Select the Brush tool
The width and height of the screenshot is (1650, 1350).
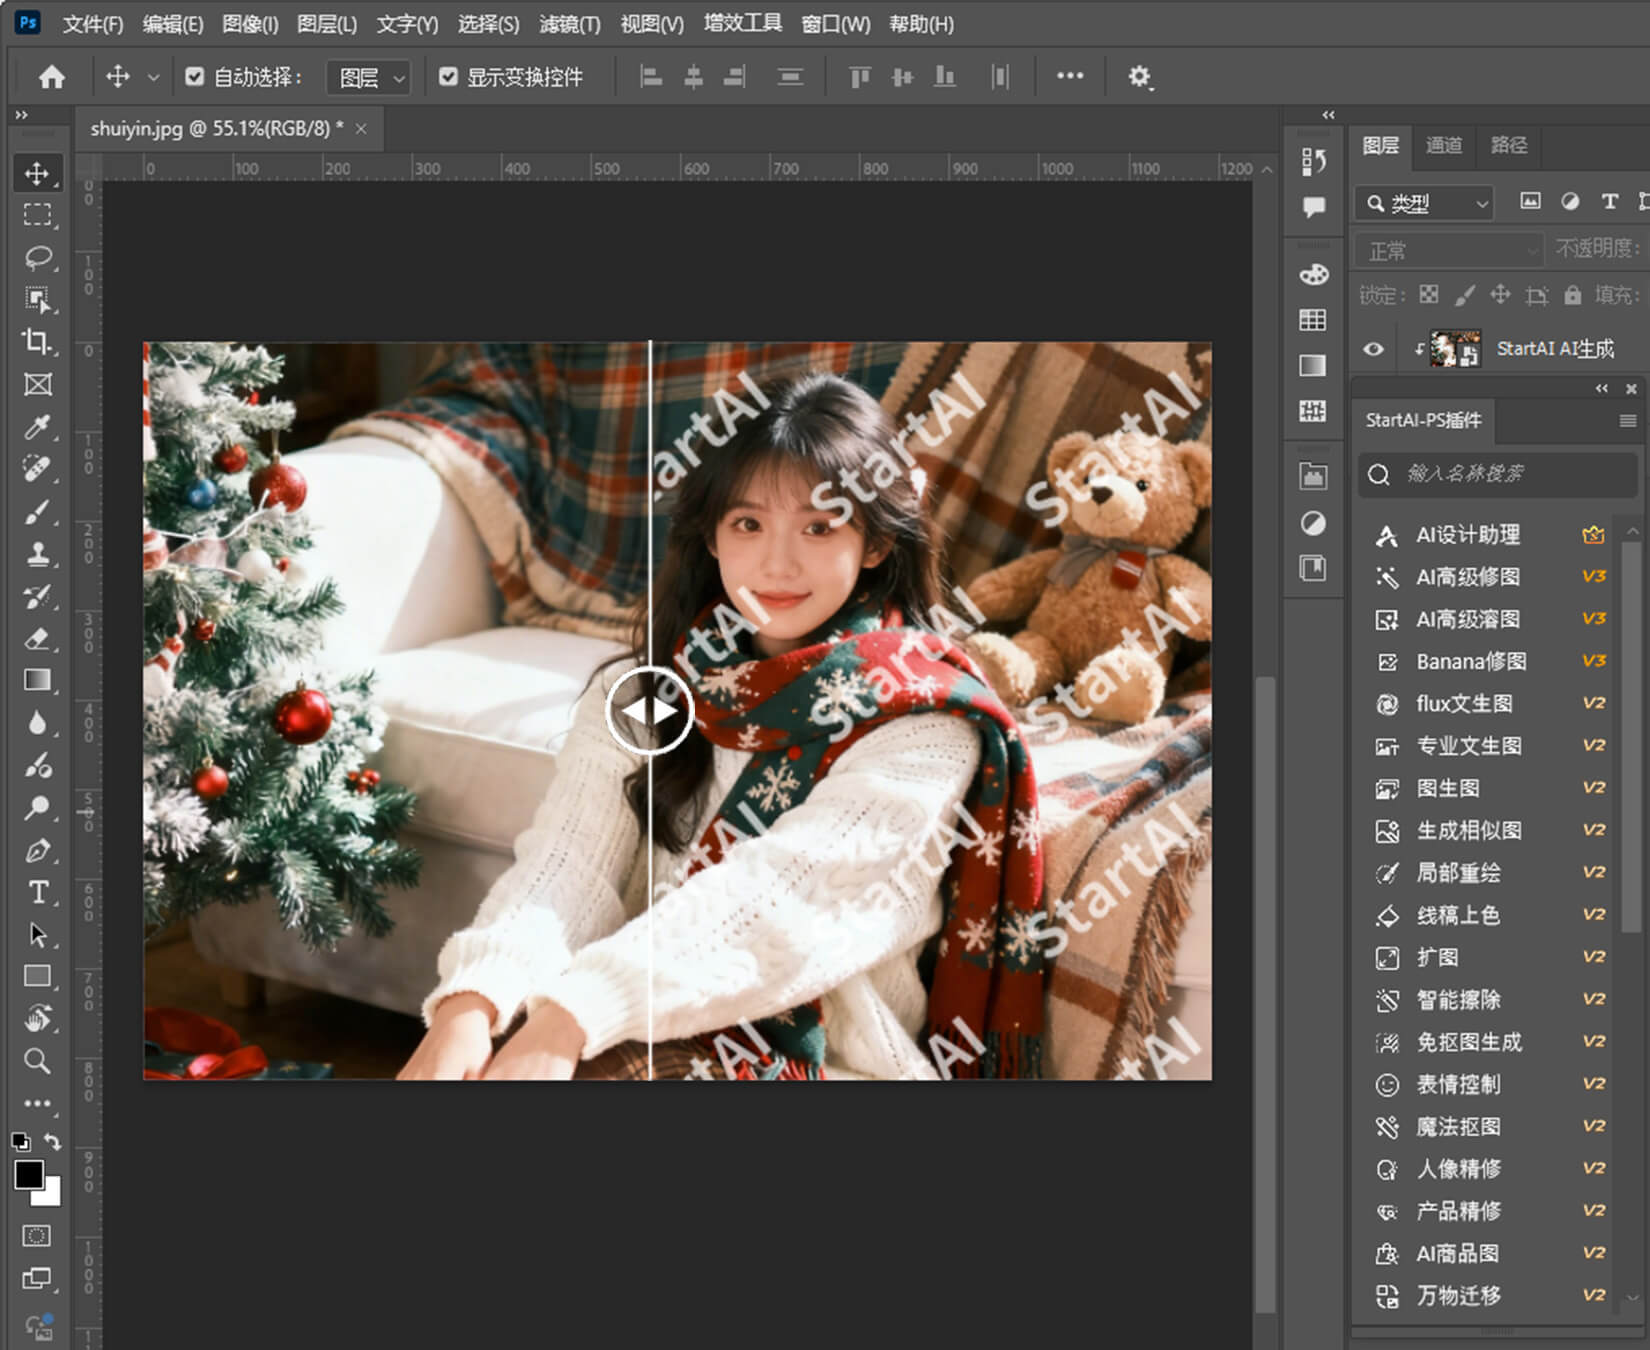(x=38, y=512)
